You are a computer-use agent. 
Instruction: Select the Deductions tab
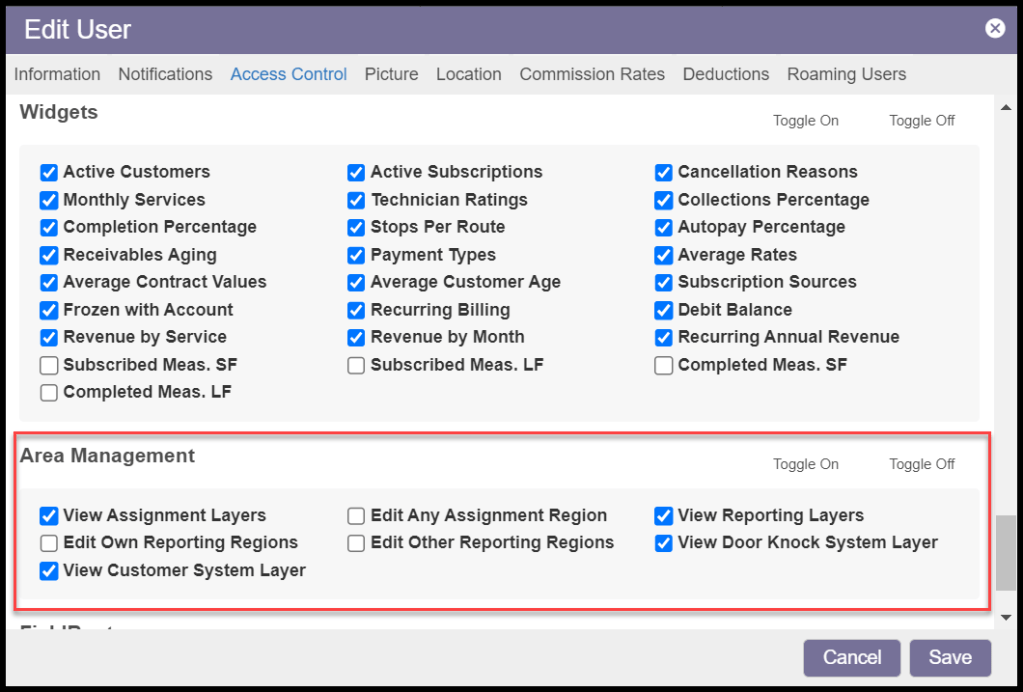(x=726, y=74)
